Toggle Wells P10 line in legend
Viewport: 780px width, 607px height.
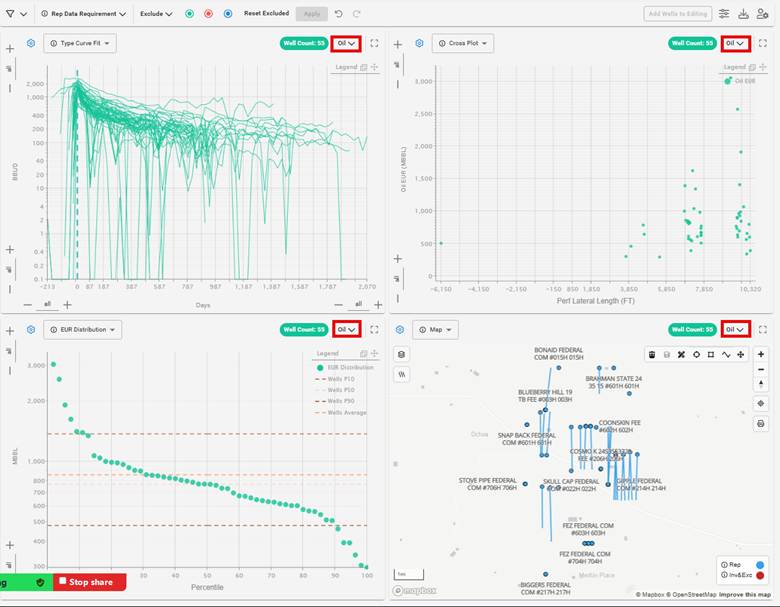[332, 379]
